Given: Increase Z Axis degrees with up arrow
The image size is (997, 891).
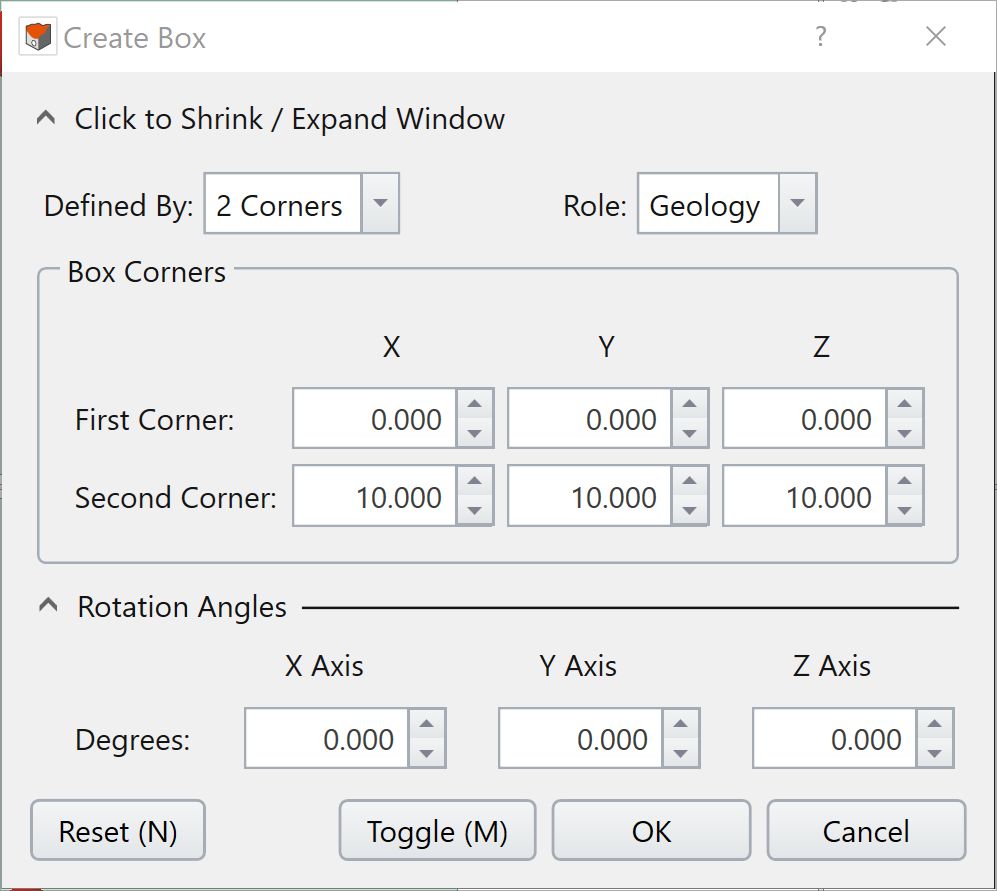Looking at the screenshot, I should [x=934, y=724].
